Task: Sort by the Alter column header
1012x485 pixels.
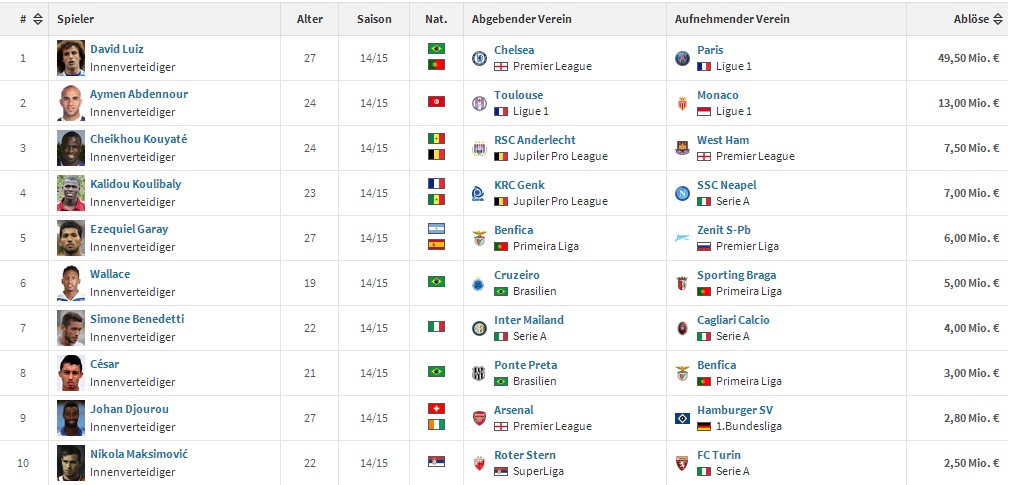Action: (x=309, y=19)
